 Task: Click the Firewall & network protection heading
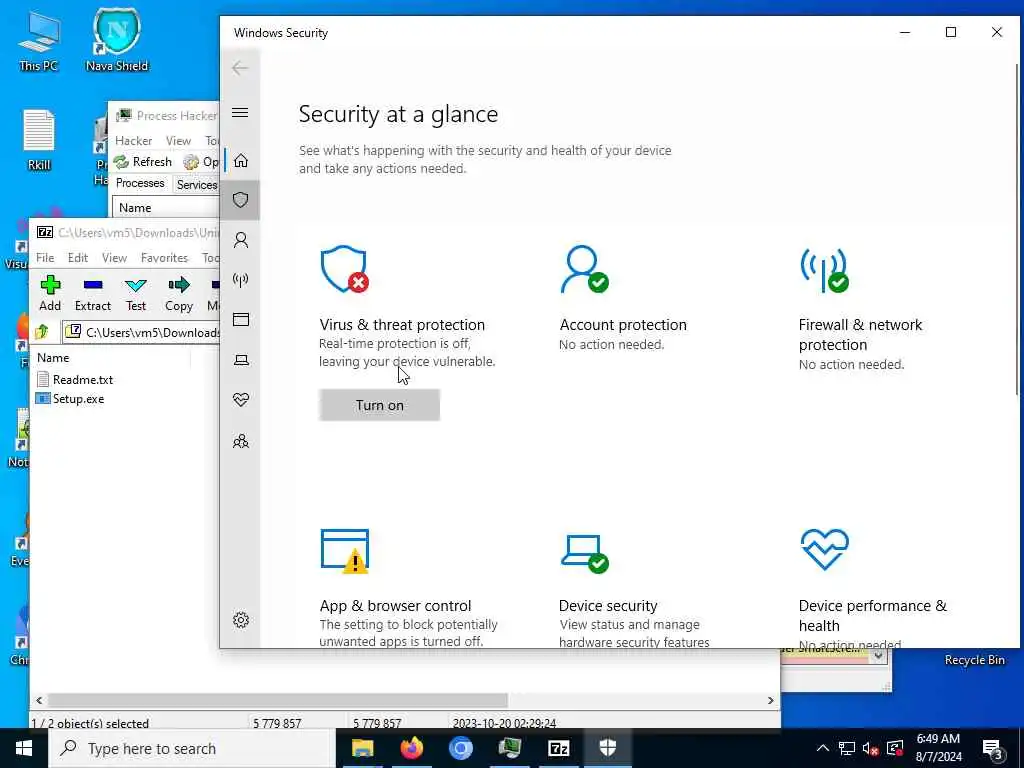coord(860,334)
